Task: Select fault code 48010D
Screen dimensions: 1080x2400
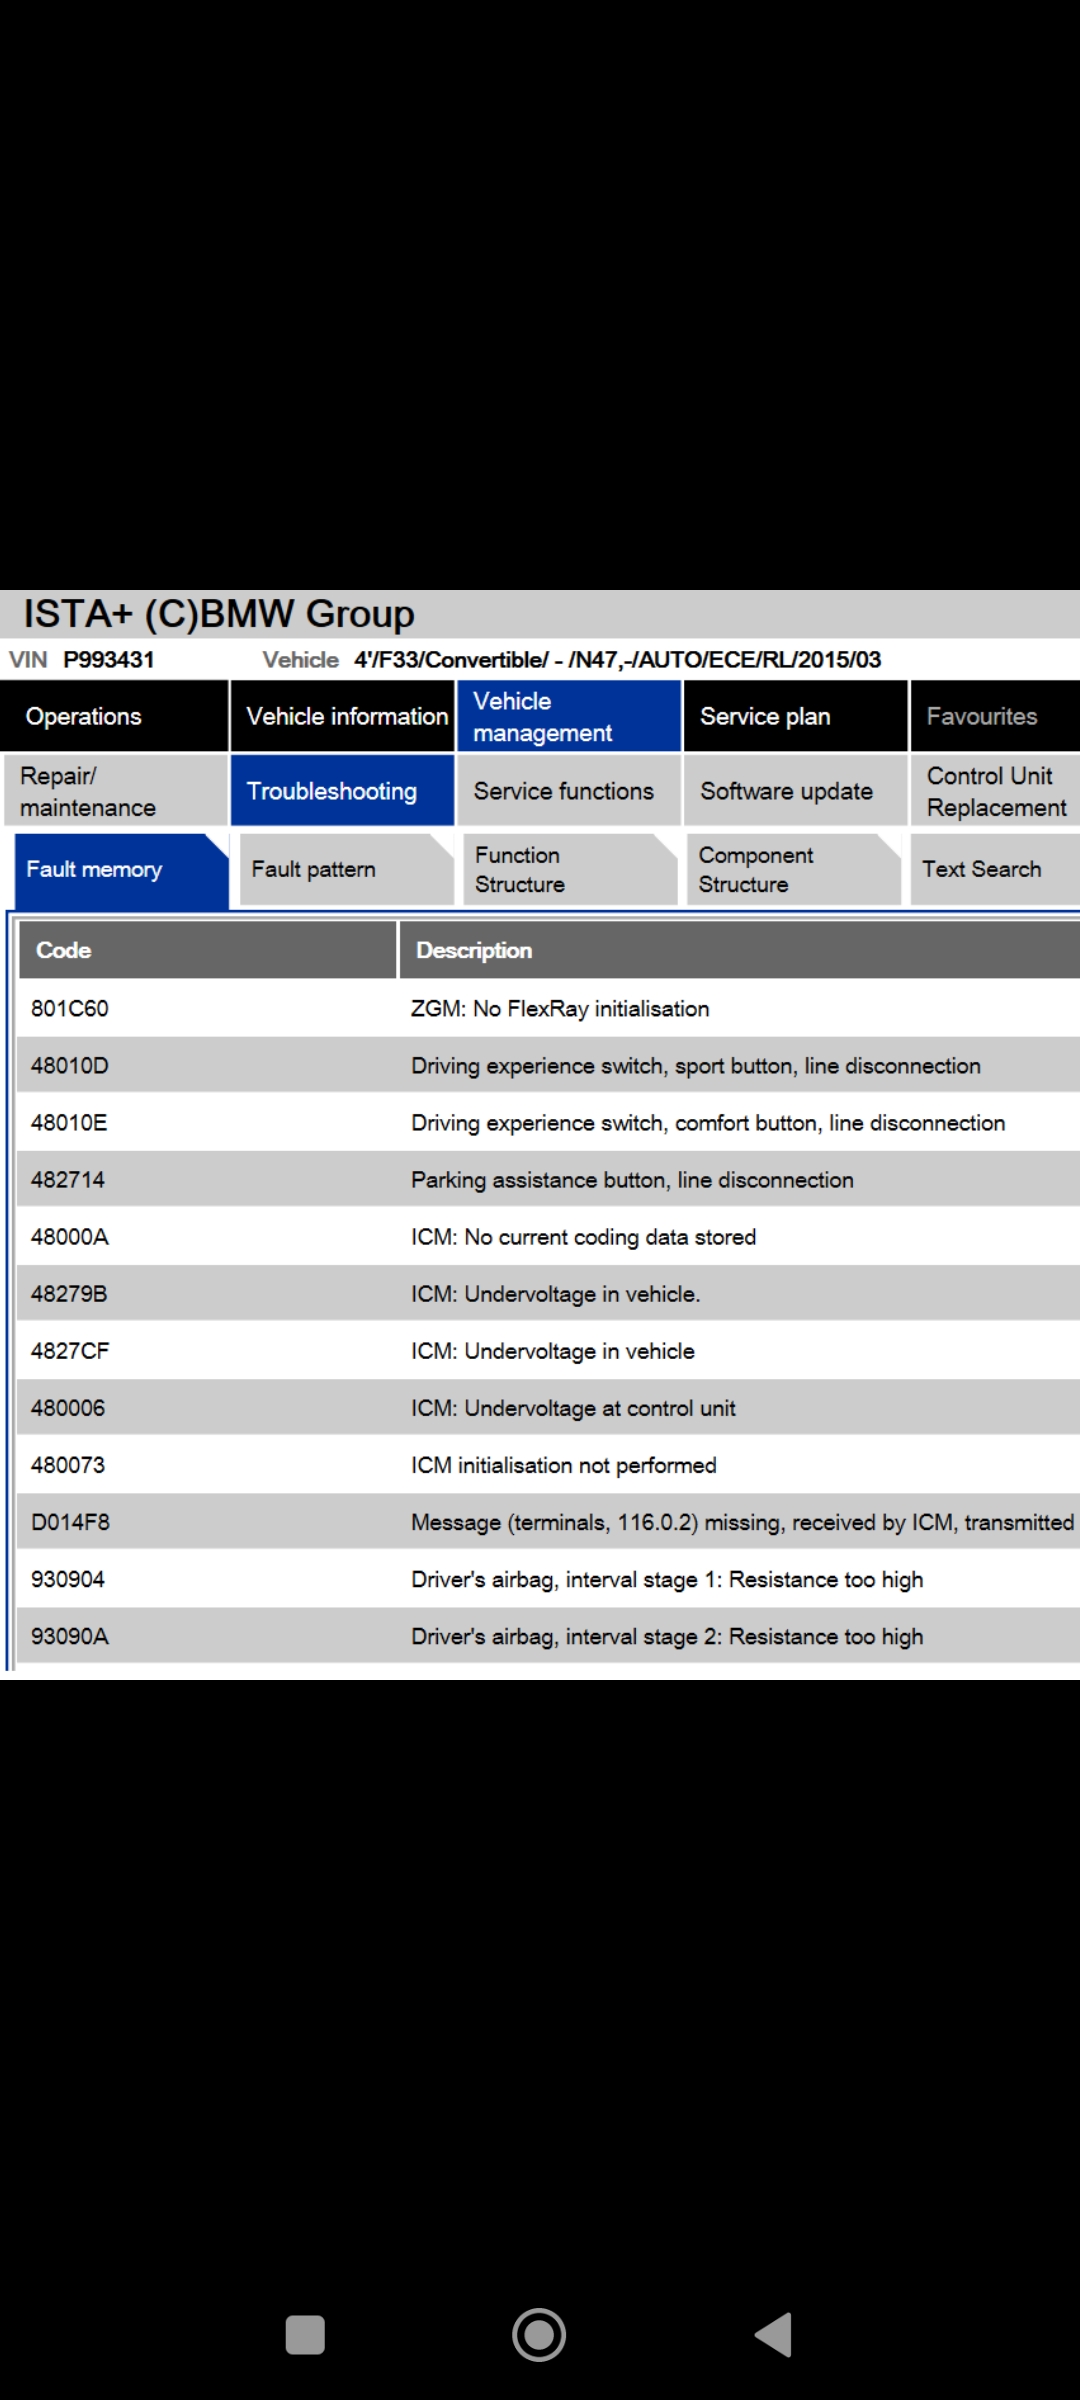Action: pos(69,1065)
